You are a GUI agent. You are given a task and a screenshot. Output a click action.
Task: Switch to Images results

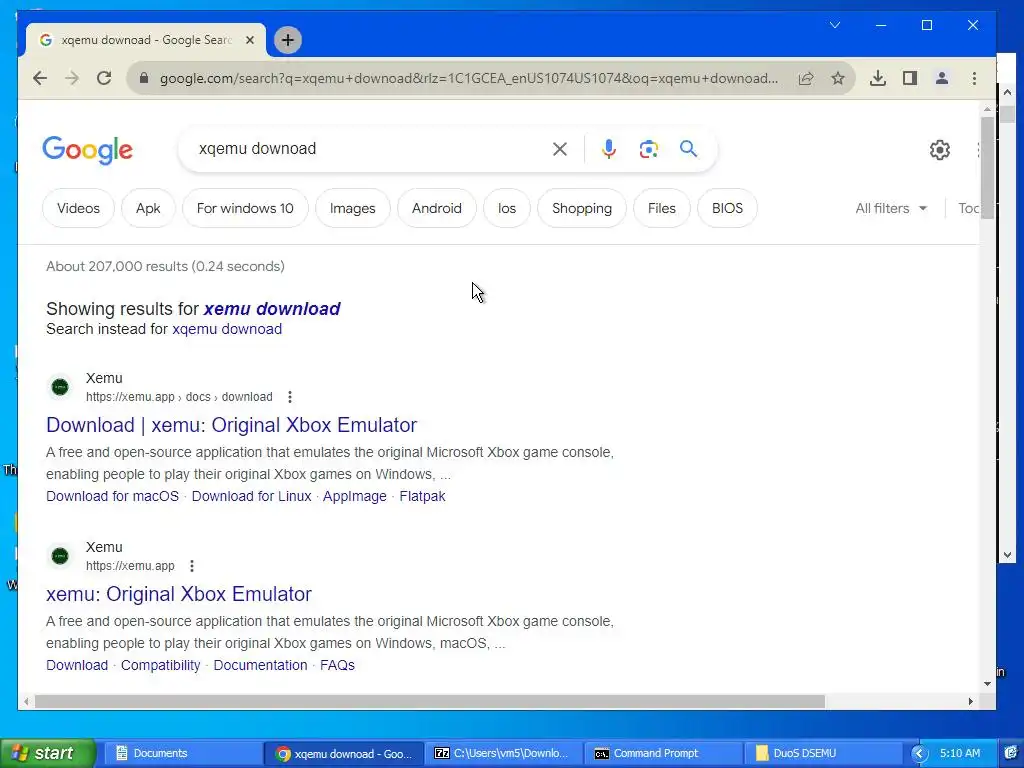click(353, 208)
